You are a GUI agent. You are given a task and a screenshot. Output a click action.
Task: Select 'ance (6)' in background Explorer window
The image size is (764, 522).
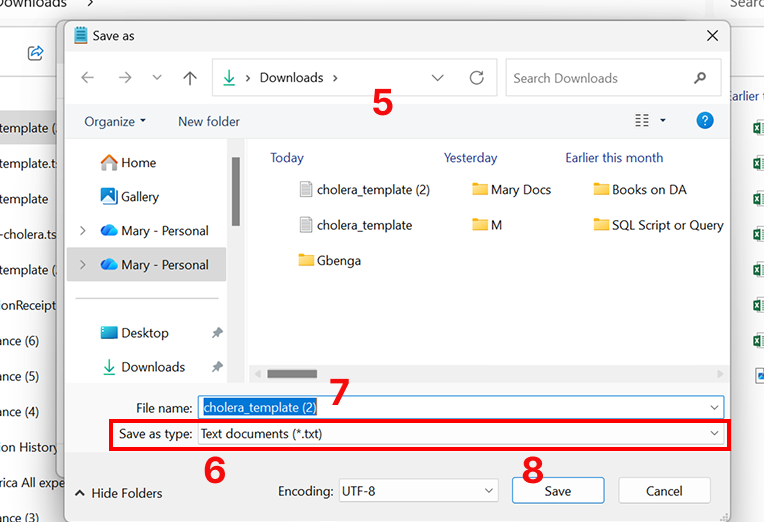click(19, 341)
